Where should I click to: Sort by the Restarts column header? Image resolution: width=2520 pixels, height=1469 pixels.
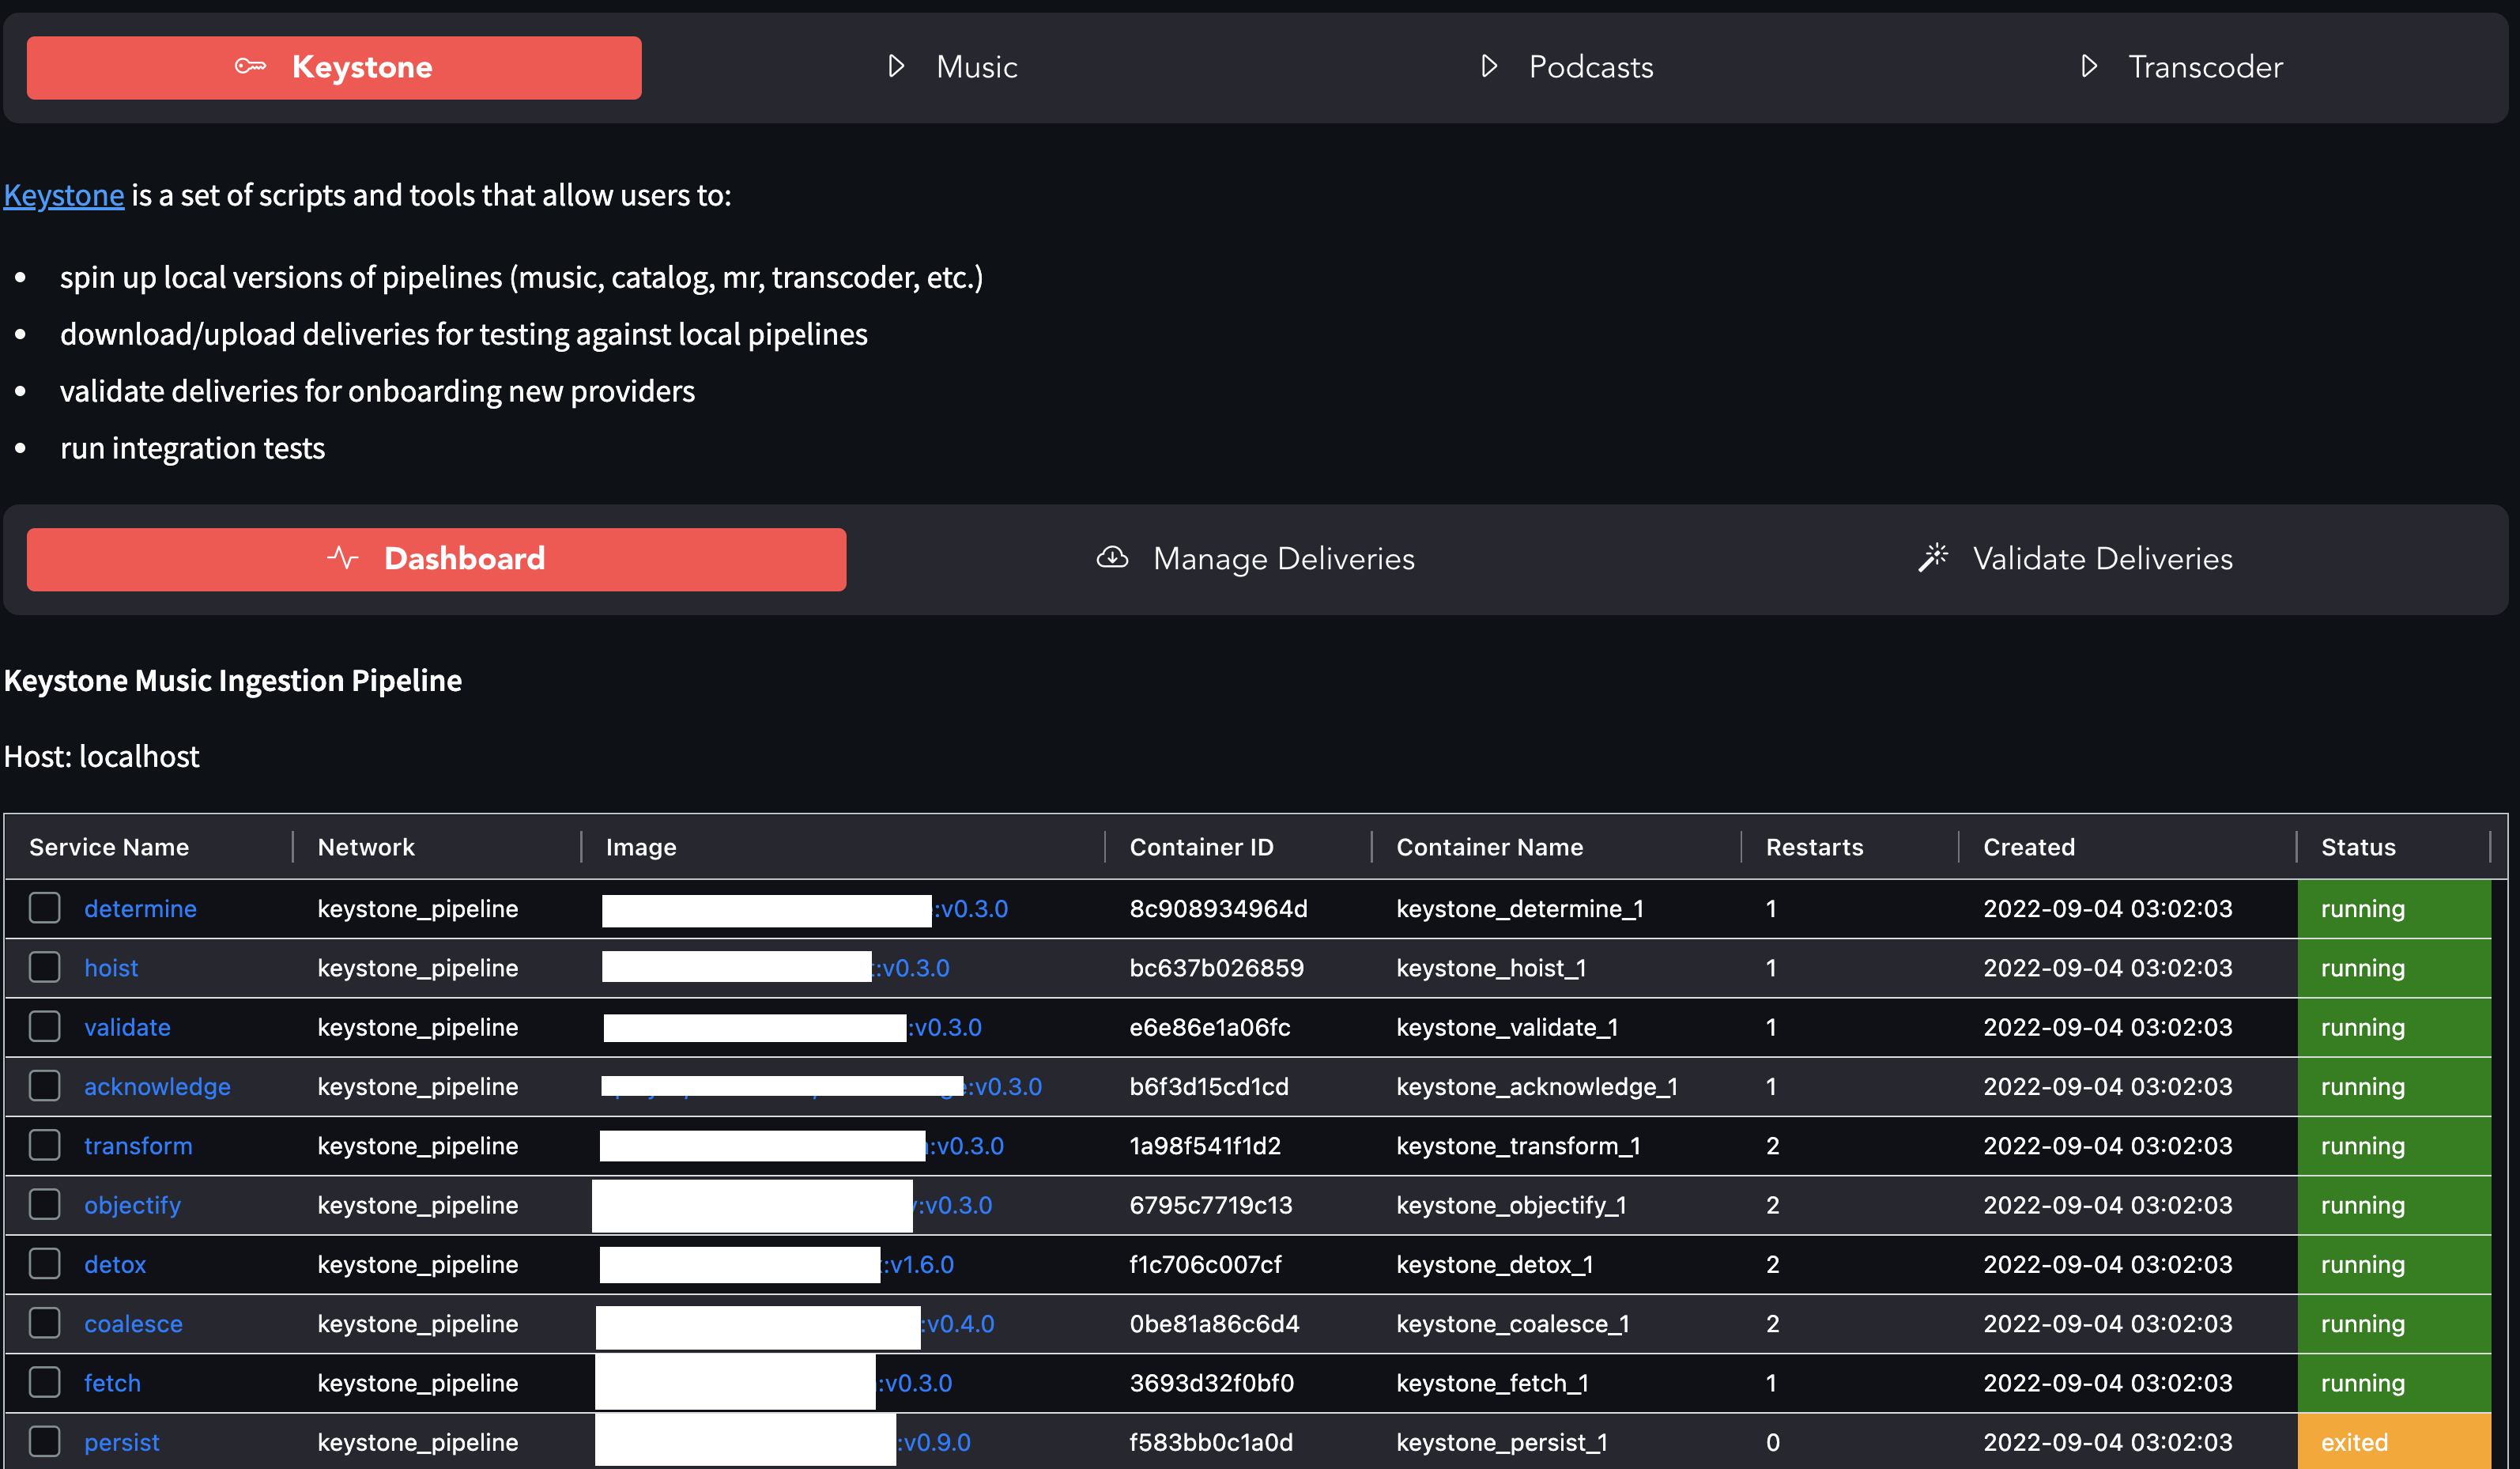(1814, 847)
